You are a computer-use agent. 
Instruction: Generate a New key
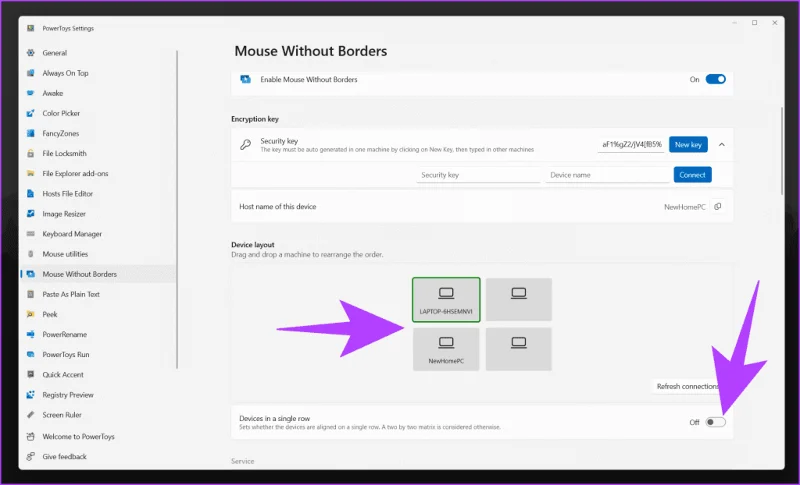(688, 145)
